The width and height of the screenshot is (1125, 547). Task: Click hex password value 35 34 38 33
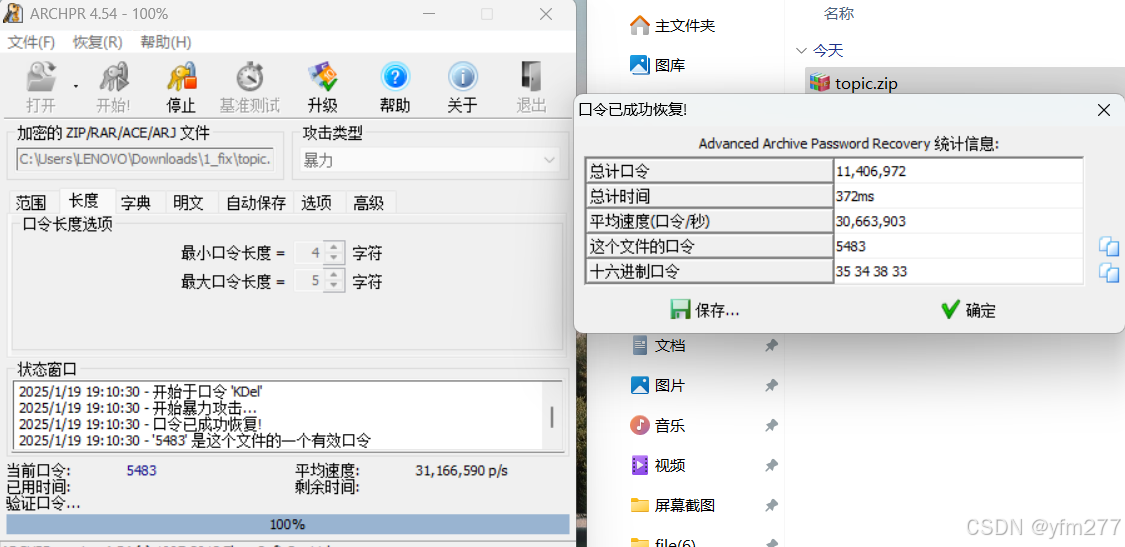(x=958, y=271)
